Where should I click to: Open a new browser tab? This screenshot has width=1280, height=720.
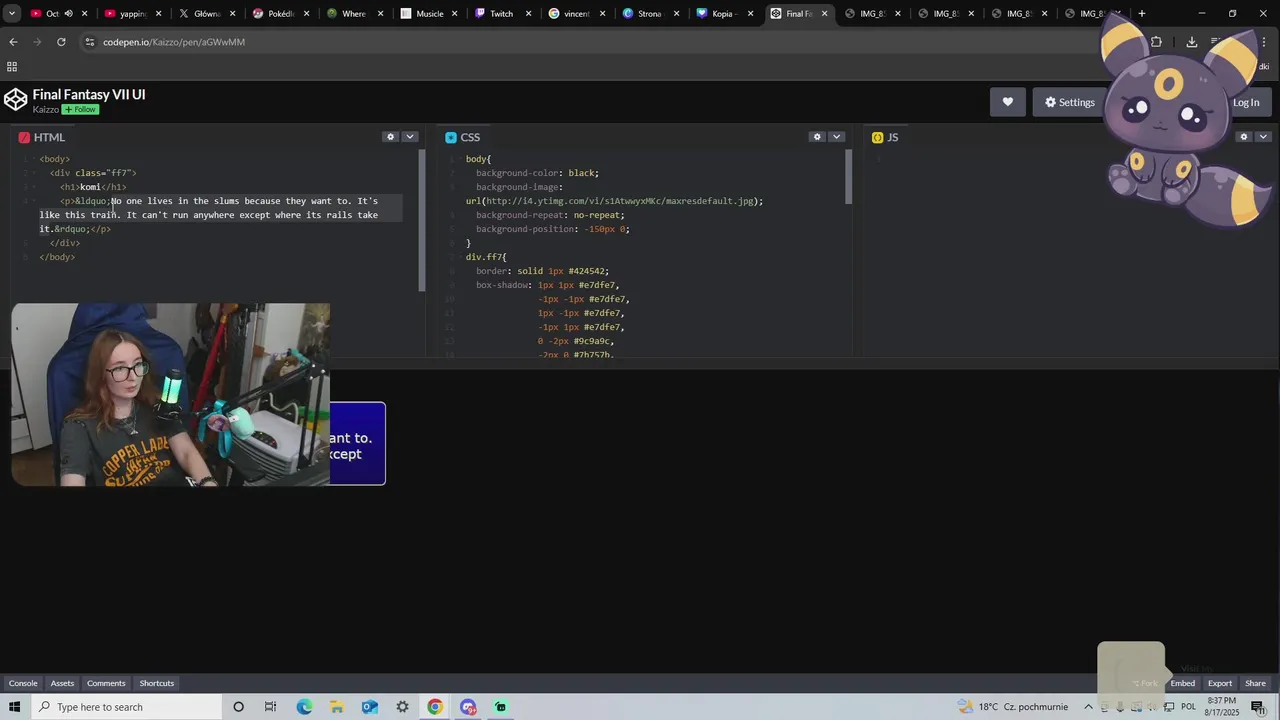pos(1142,14)
